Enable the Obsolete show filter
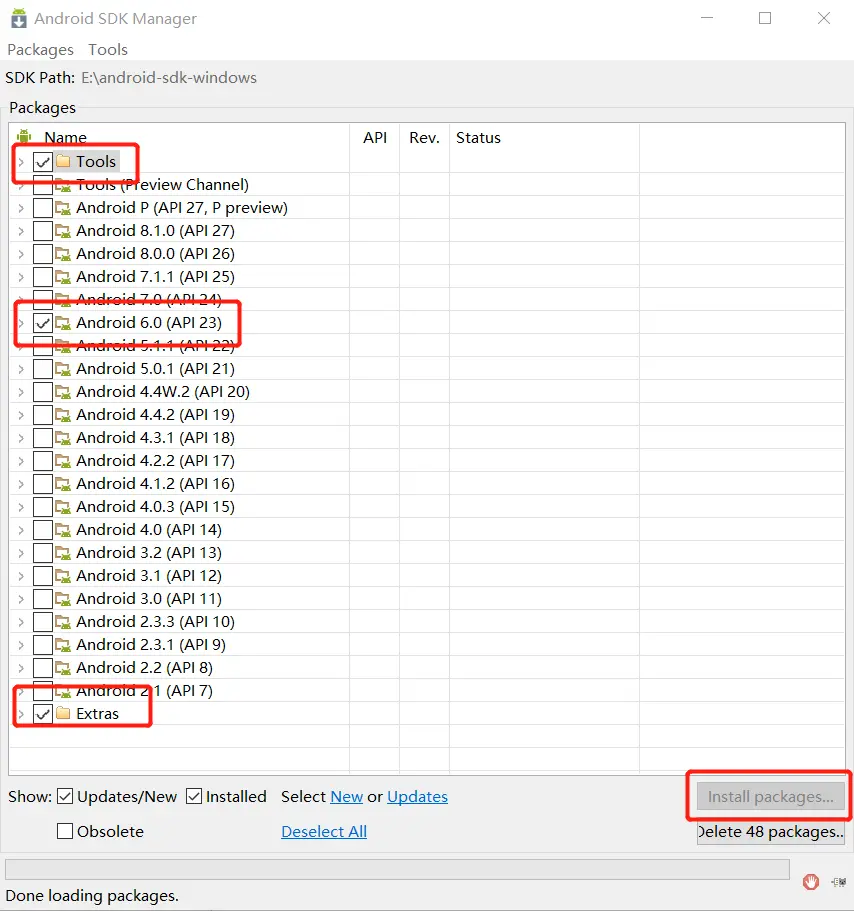Image resolution: width=854 pixels, height=911 pixels. tap(65, 831)
